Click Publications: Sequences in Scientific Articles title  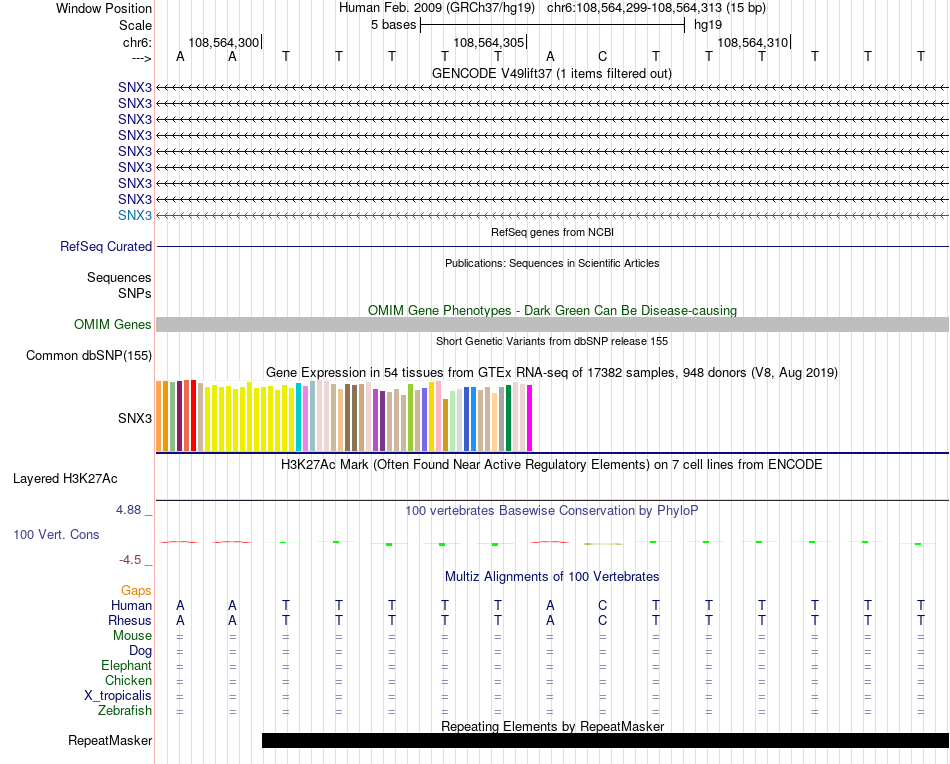coord(552,263)
